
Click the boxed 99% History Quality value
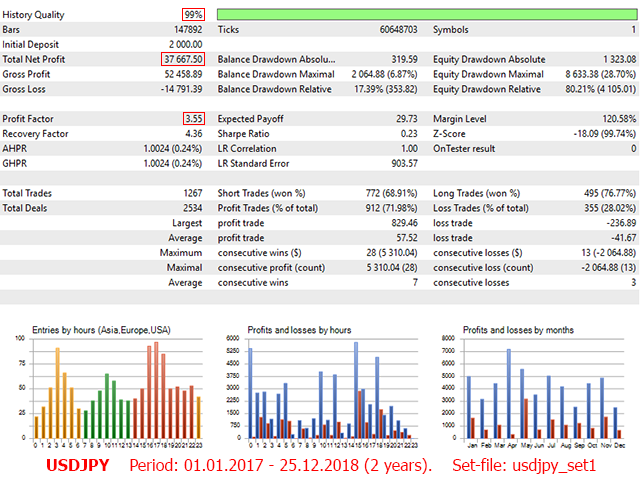pos(193,14)
